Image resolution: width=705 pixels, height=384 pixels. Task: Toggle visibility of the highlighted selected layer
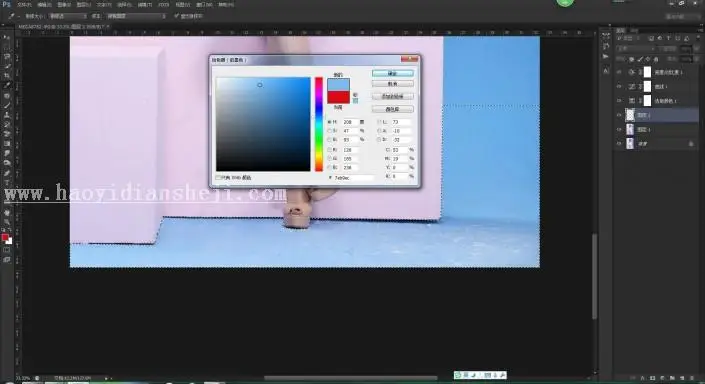click(619, 115)
